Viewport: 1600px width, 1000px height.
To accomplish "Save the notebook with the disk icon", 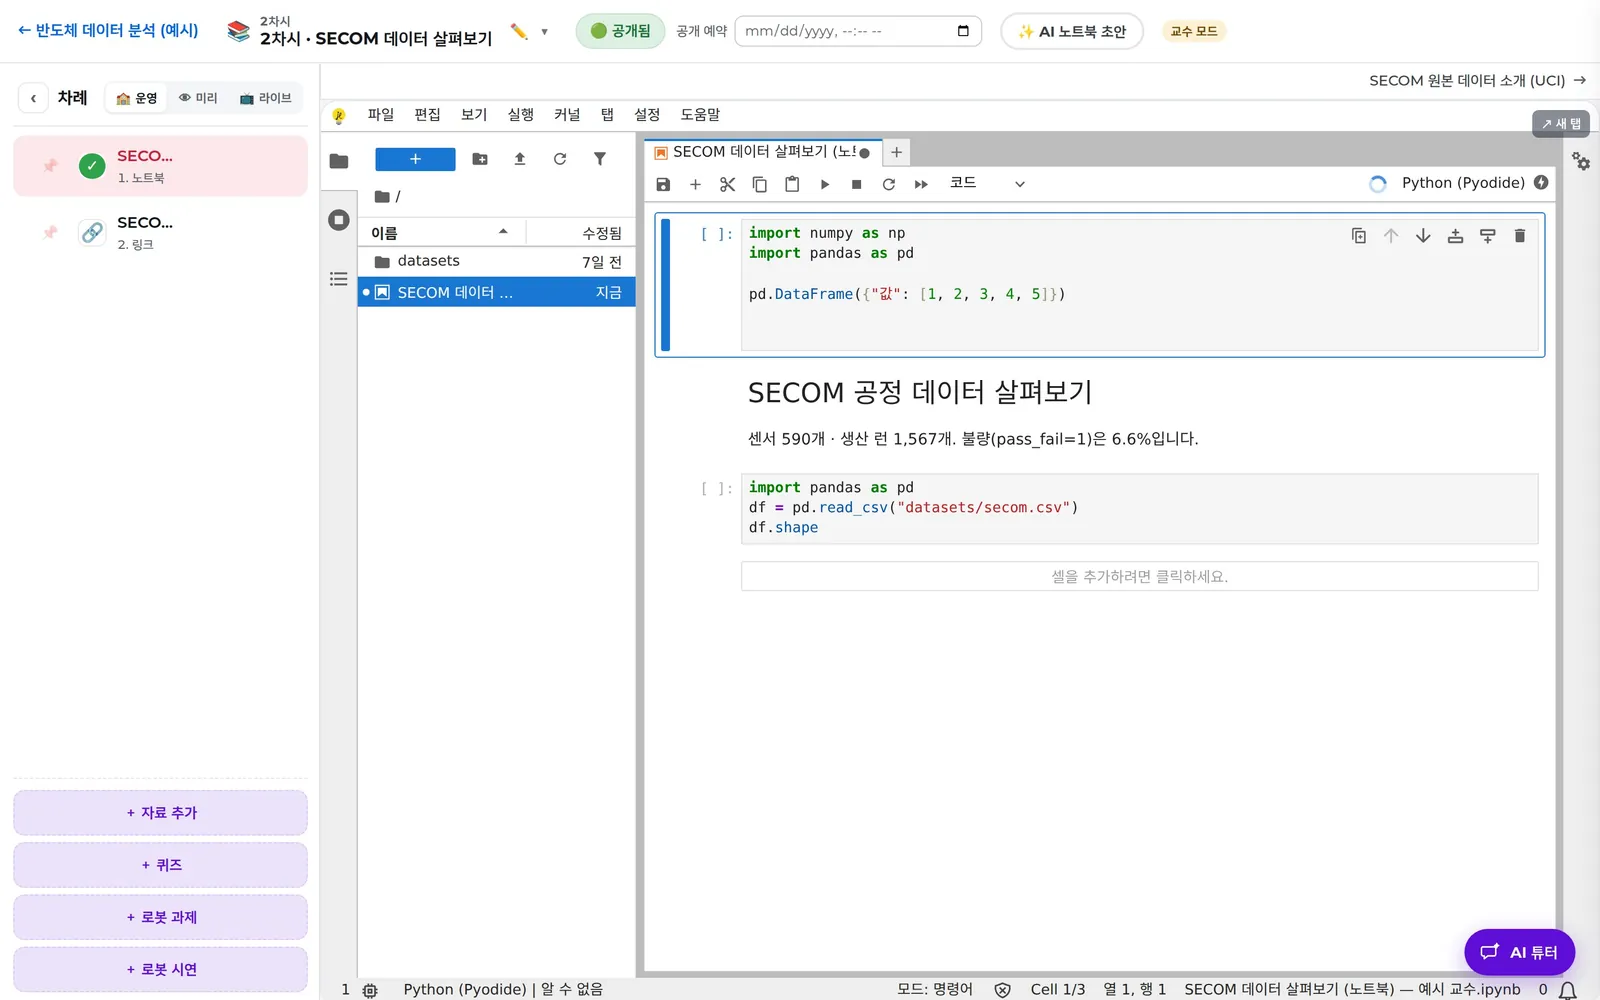I will coord(663,184).
